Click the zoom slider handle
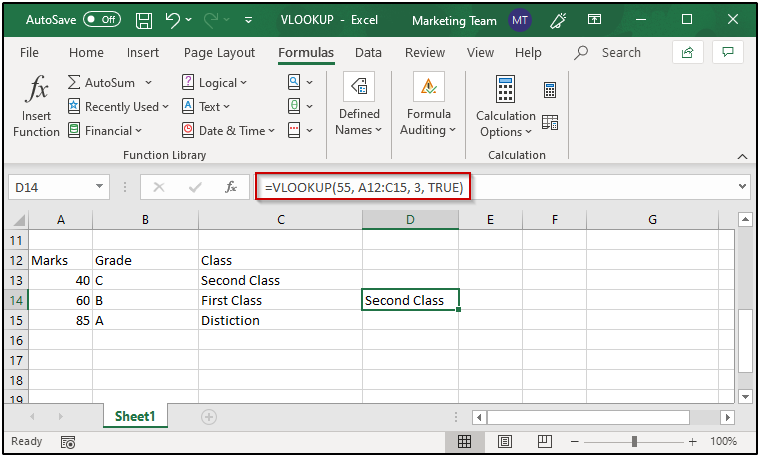Viewport: 760px width, 457px height. click(634, 441)
